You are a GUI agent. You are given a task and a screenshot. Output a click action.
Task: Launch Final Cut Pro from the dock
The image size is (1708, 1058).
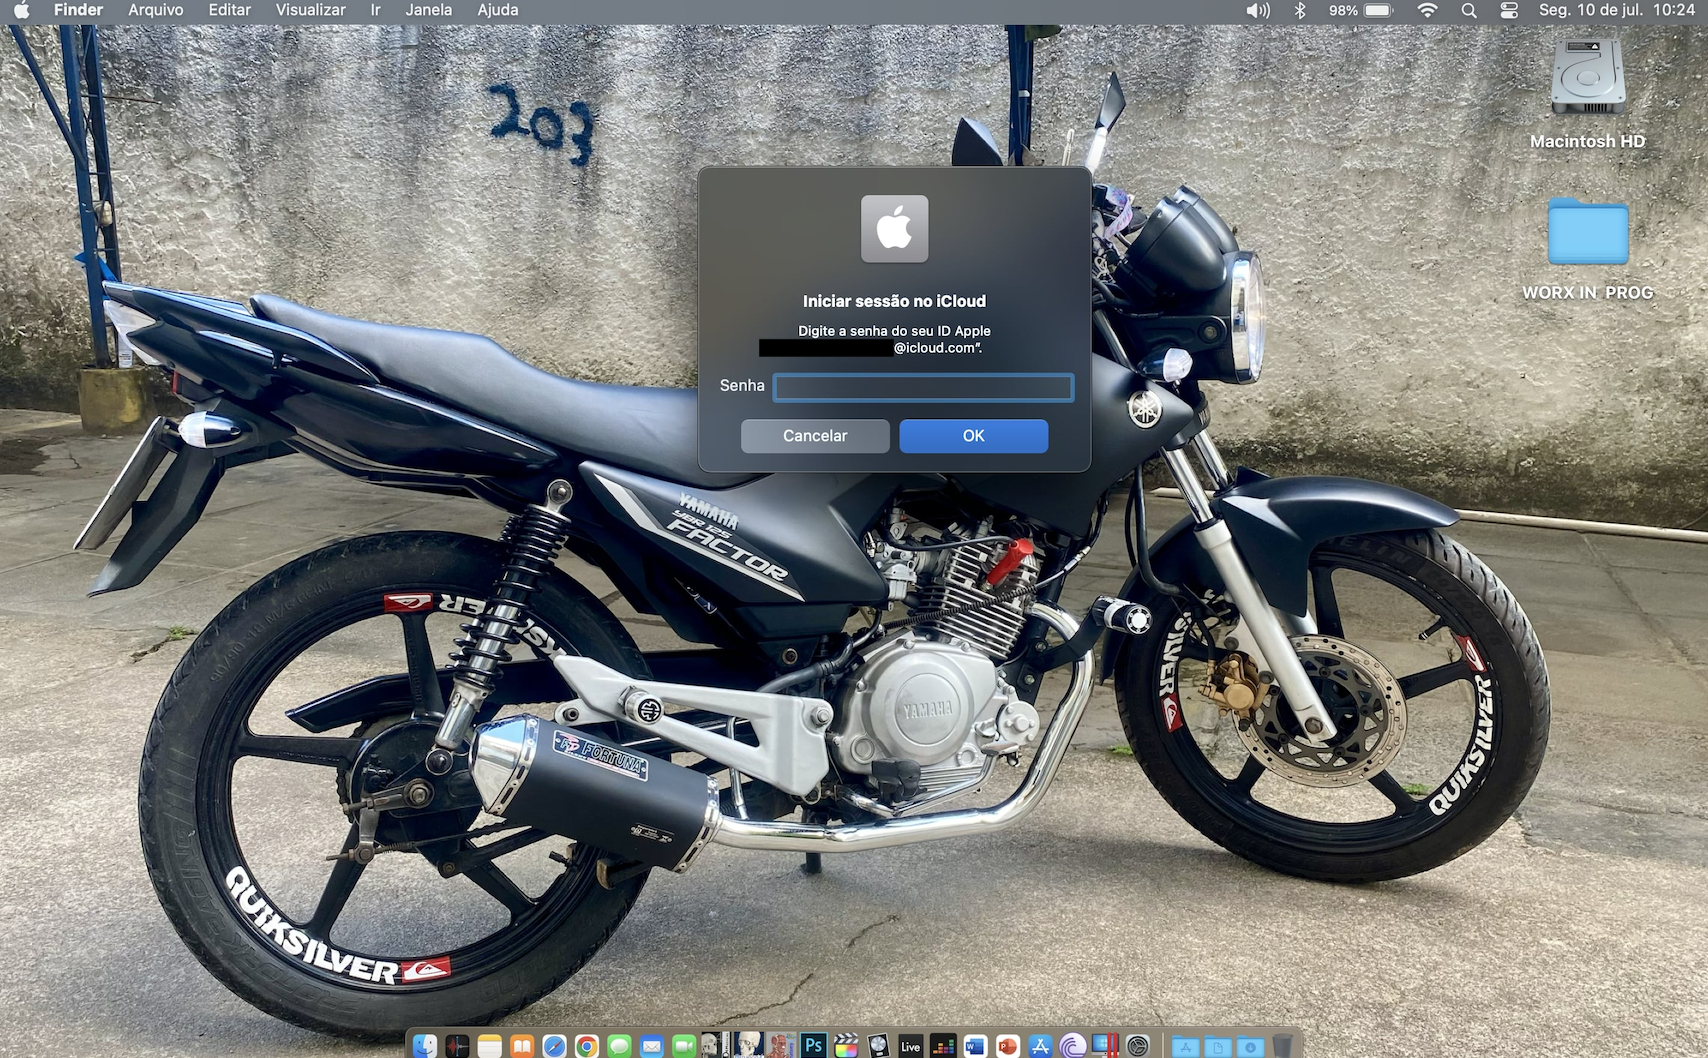pos(845,1046)
